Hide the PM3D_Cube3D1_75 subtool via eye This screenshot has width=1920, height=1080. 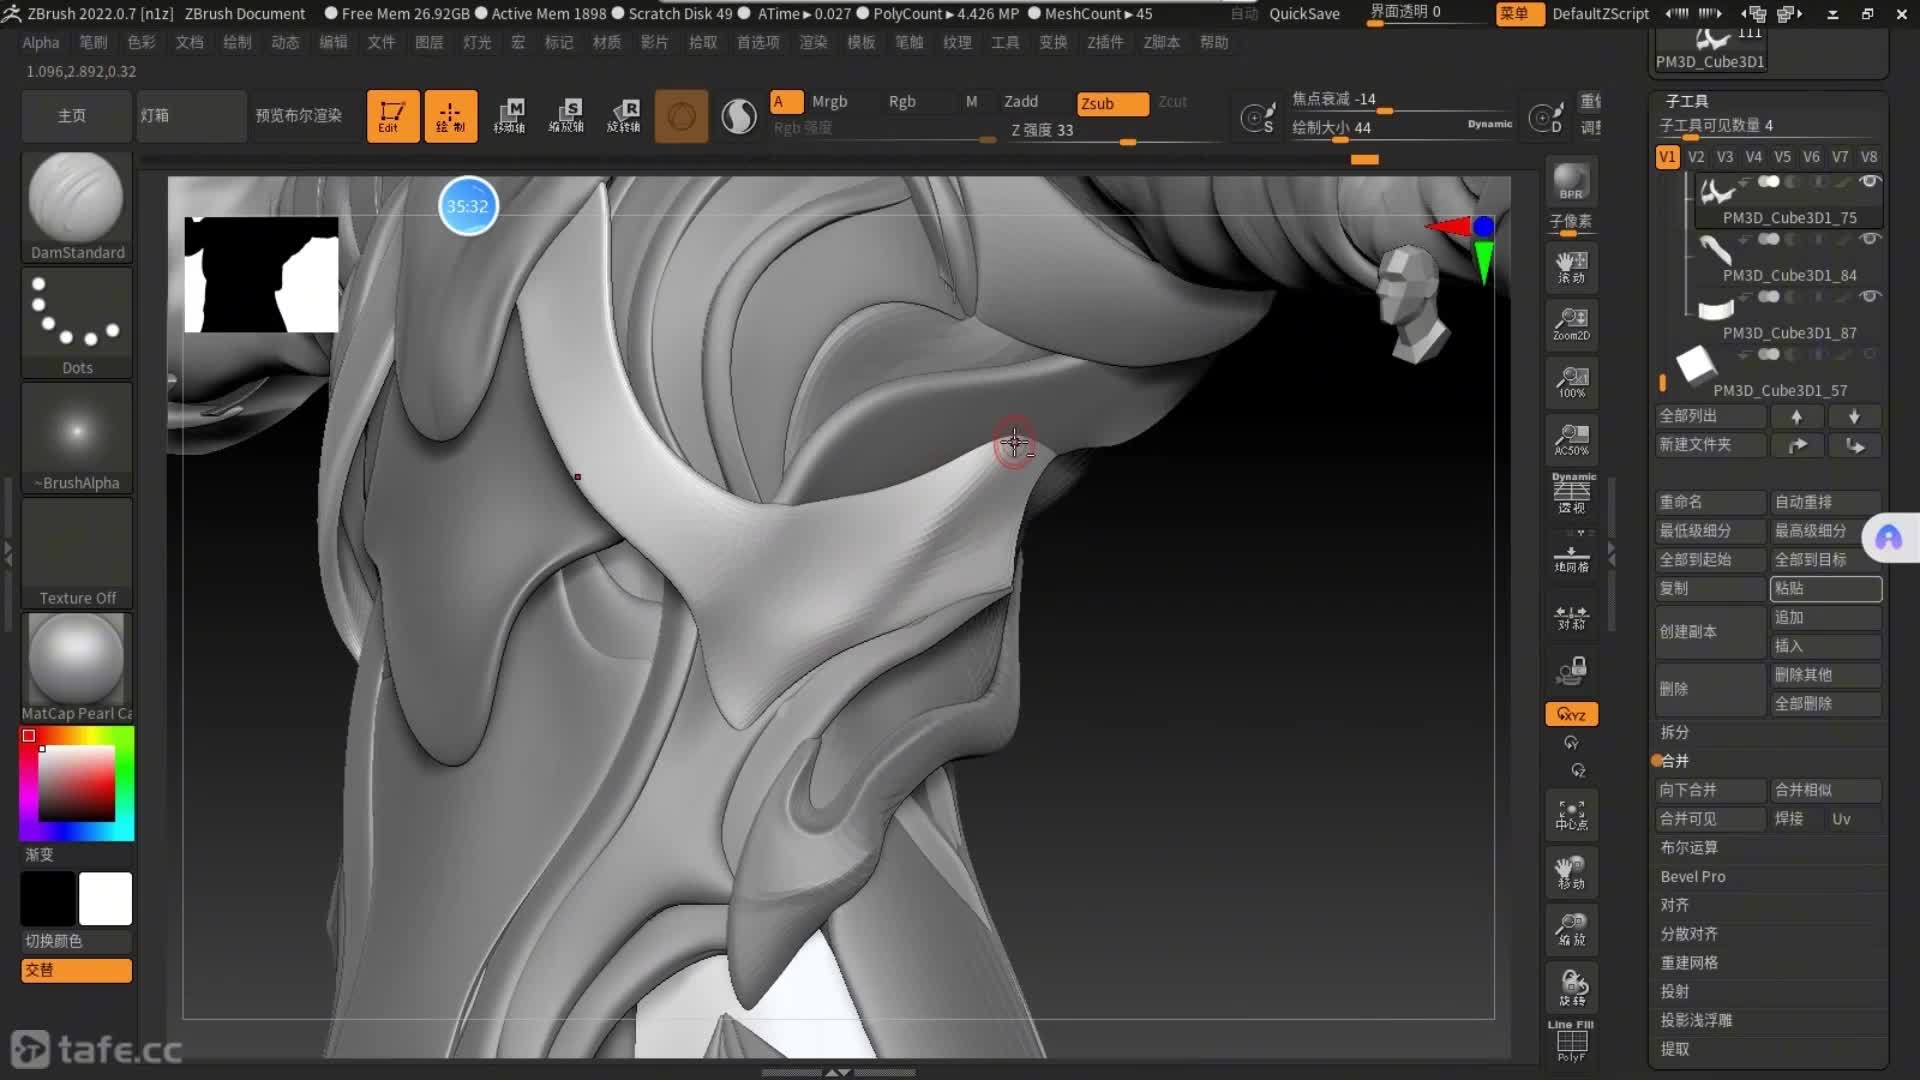click(x=1868, y=182)
